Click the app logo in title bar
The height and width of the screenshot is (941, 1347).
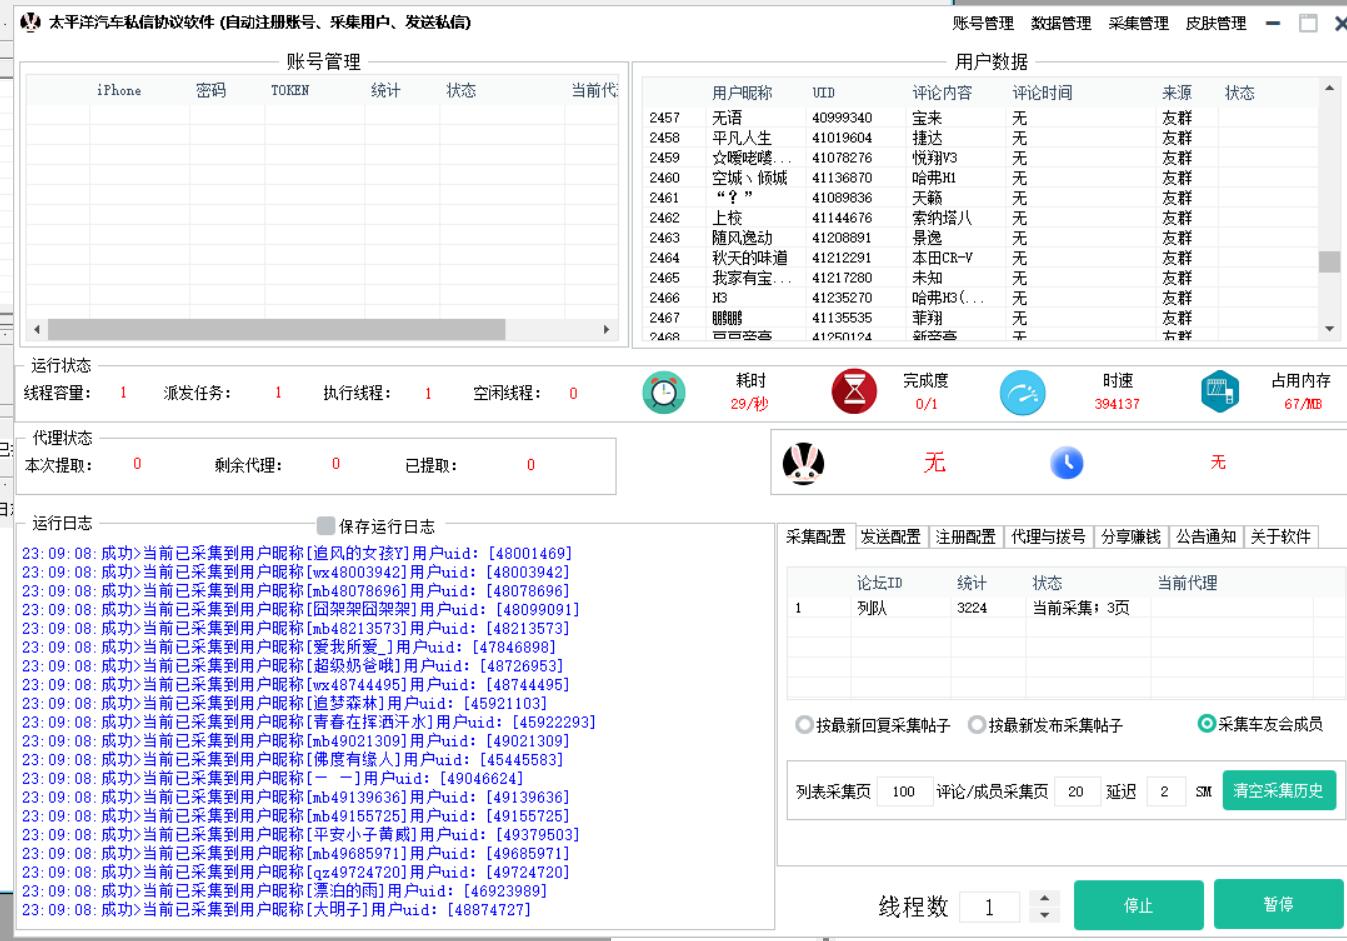point(31,22)
